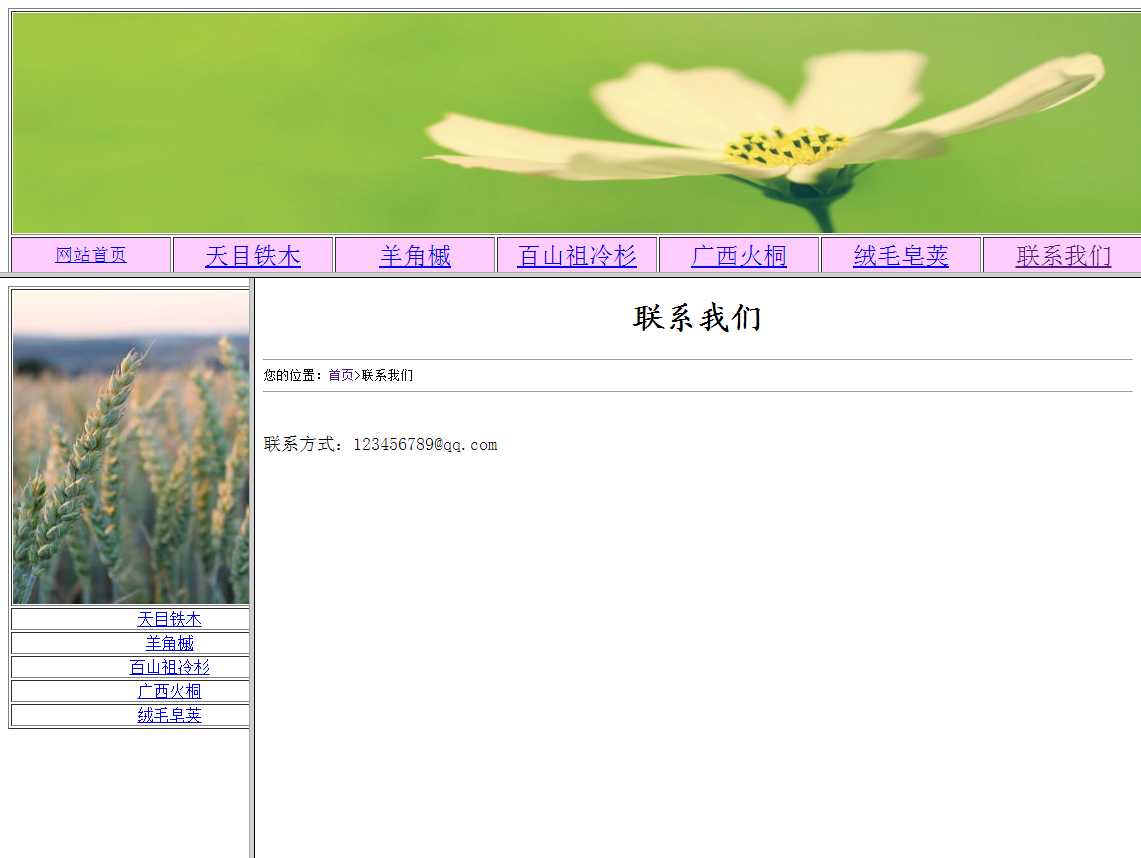Click 联系我们 text in the breadcrumb trail
The image size is (1141, 858).
click(387, 376)
